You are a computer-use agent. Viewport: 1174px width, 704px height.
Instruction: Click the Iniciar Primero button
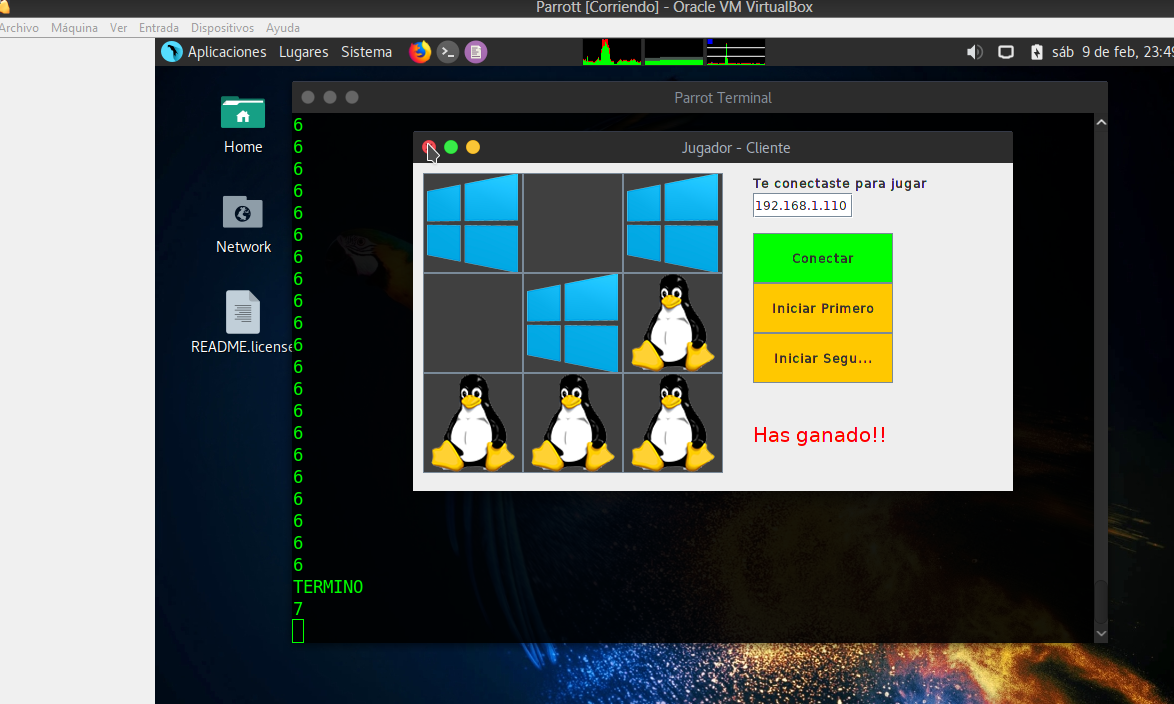click(x=822, y=308)
